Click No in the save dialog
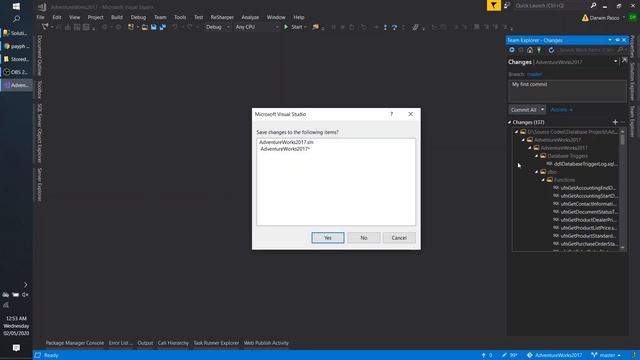This screenshot has height=360, width=640. pyautogui.click(x=364, y=238)
